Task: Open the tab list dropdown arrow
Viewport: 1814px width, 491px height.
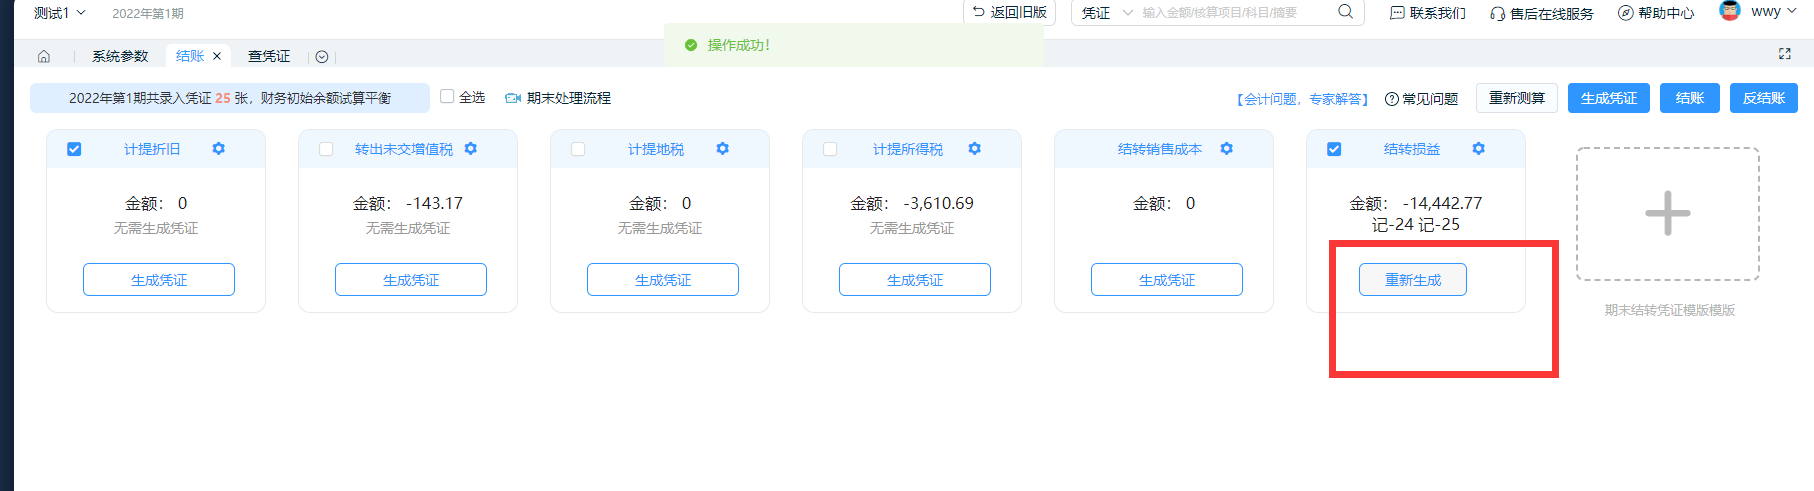Action: point(322,57)
